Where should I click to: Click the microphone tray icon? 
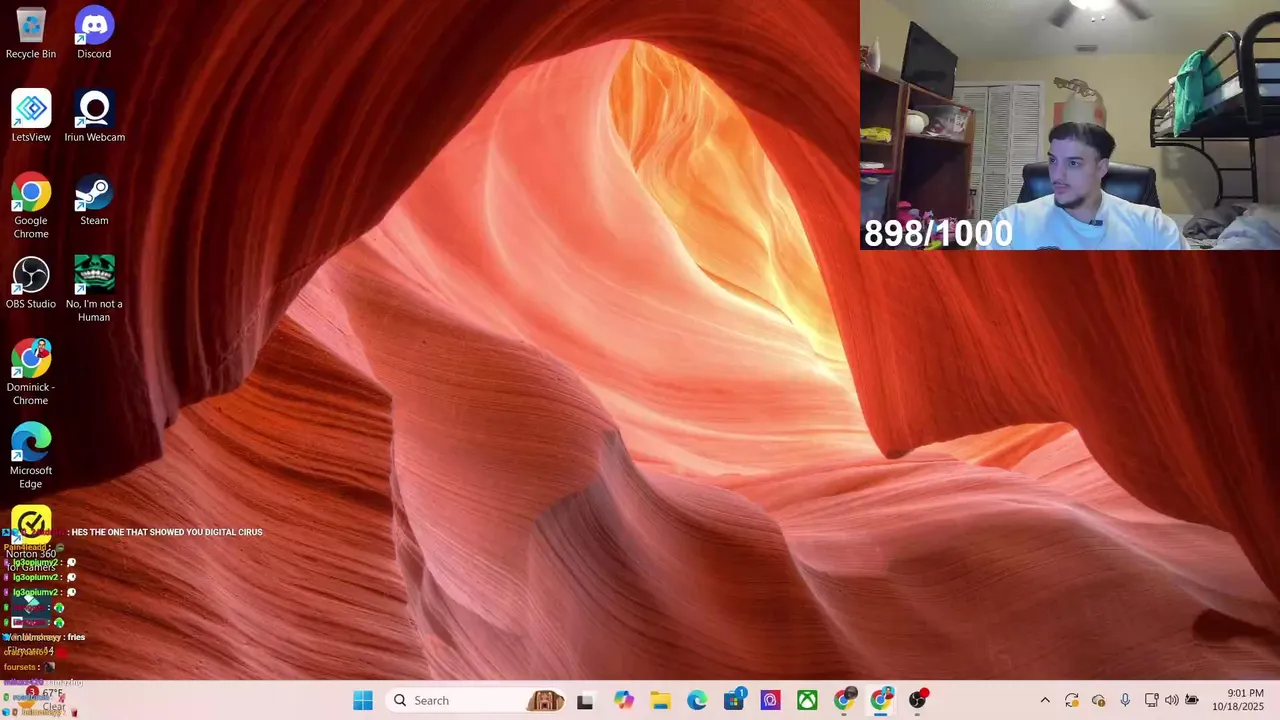point(1125,700)
